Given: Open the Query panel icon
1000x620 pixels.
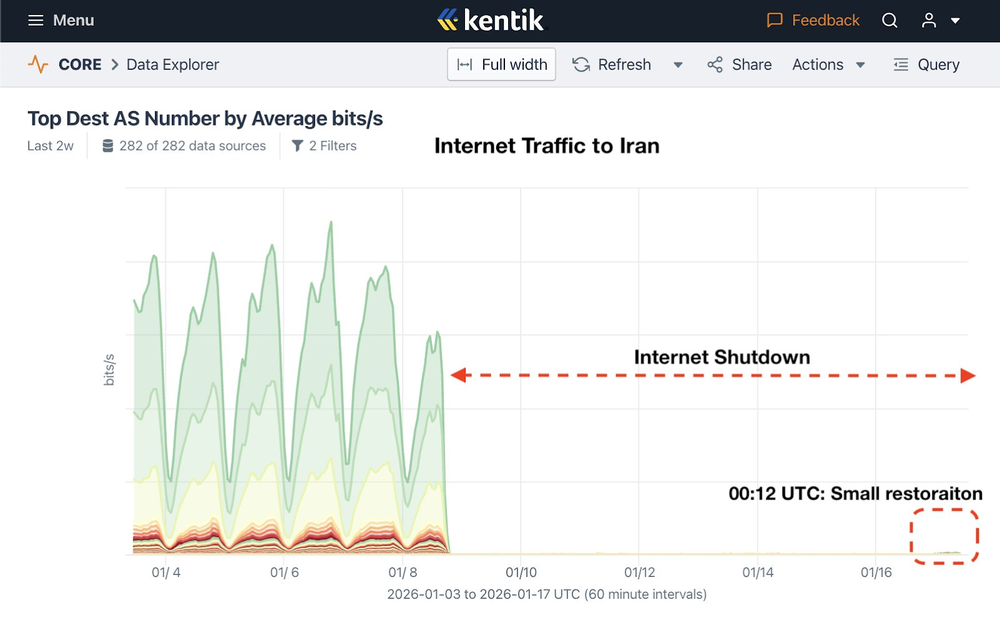Looking at the screenshot, I should point(901,65).
